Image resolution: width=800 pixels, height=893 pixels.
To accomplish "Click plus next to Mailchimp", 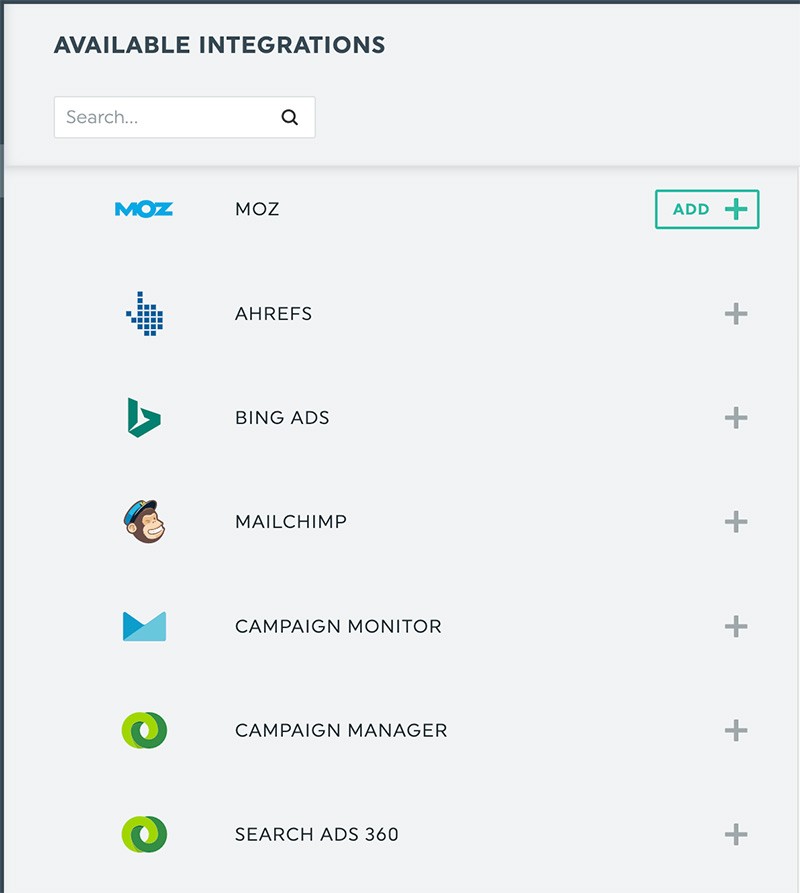I will (x=736, y=522).
